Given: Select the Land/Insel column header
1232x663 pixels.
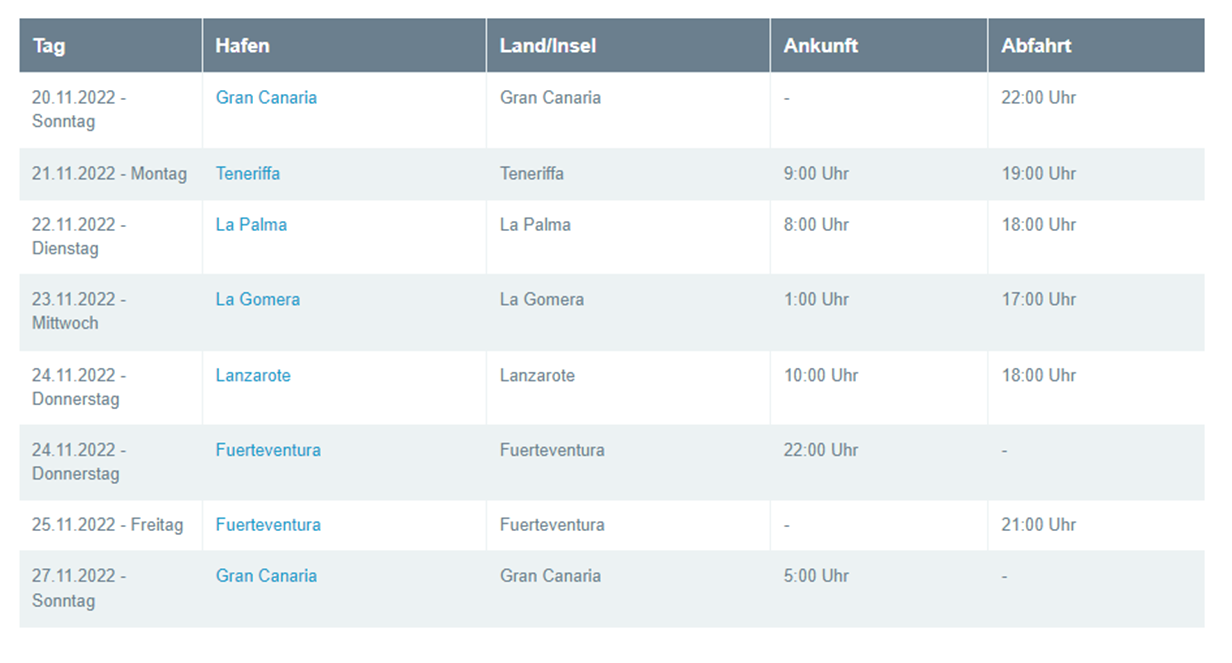Looking at the screenshot, I should (x=548, y=46).
